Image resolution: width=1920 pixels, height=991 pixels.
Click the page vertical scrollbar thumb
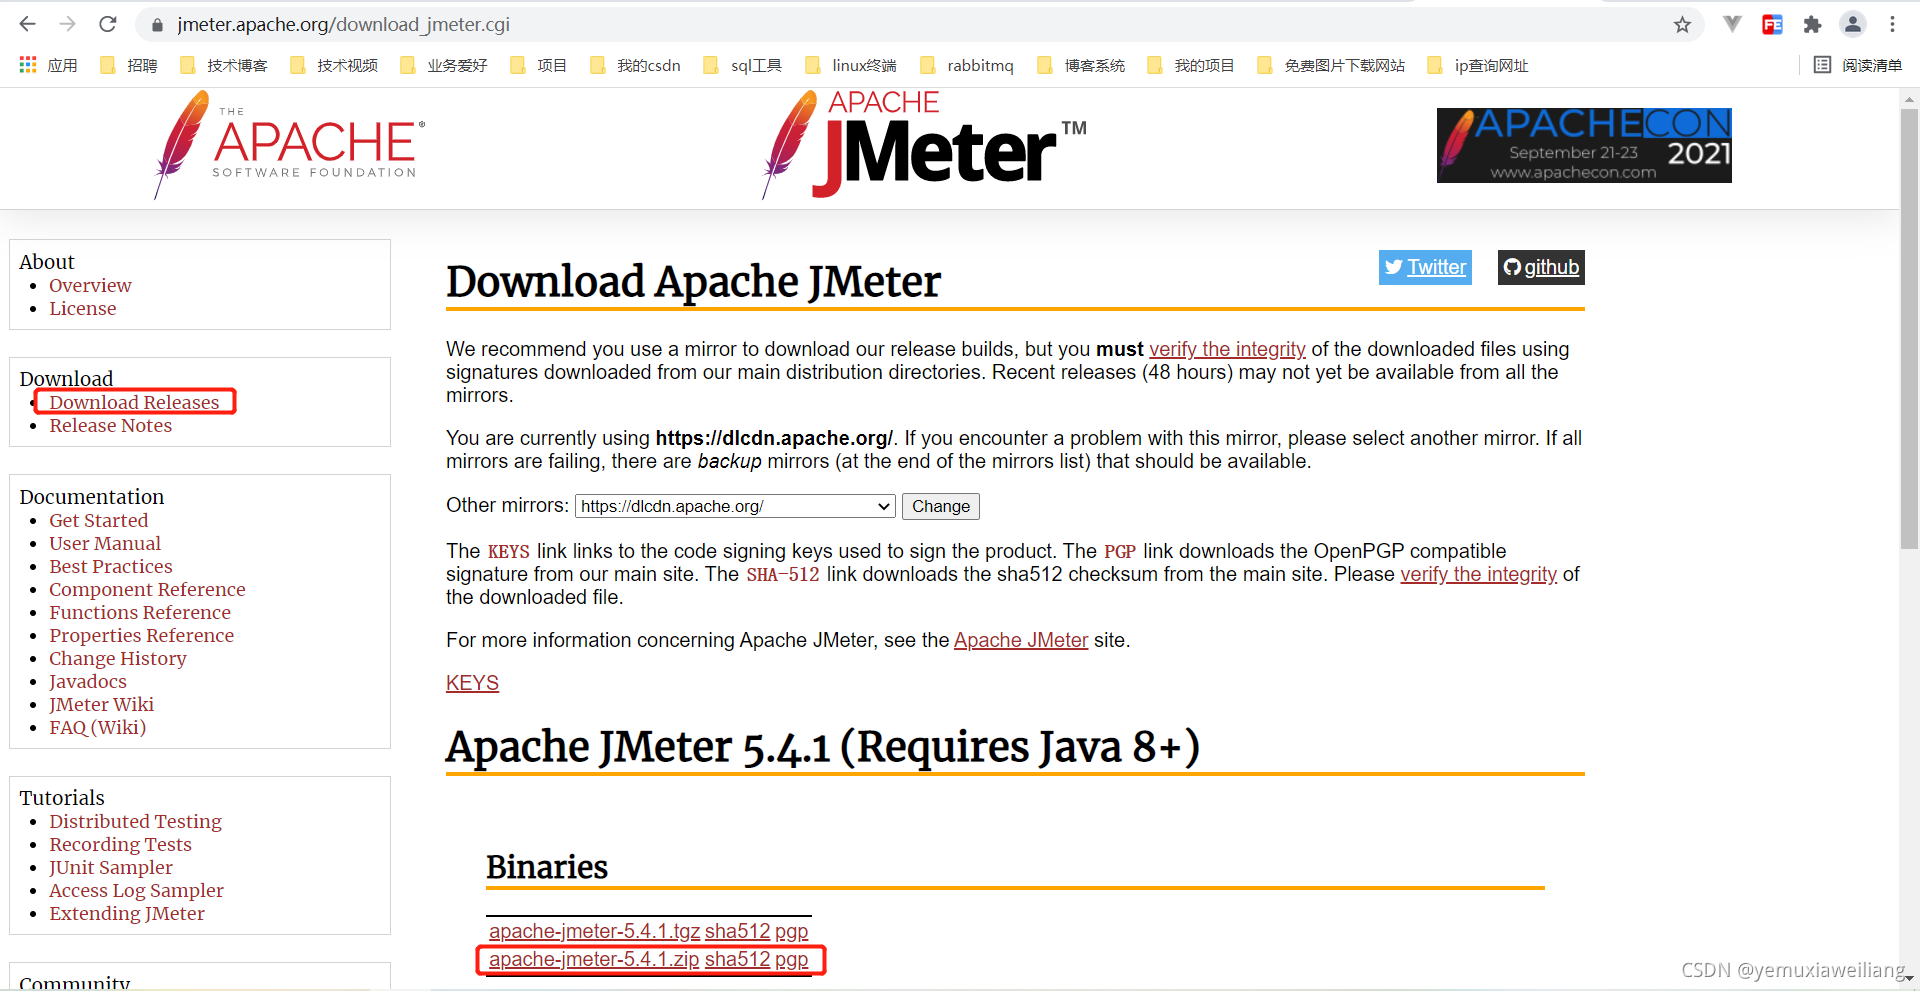[x=1909, y=328]
